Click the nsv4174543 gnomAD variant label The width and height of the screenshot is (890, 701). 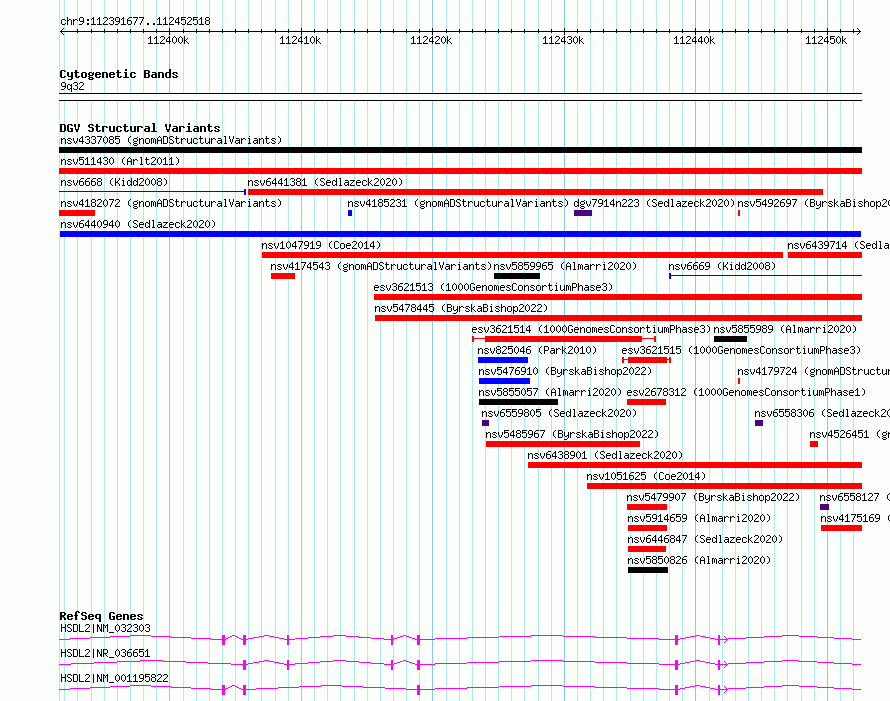[x=381, y=266]
